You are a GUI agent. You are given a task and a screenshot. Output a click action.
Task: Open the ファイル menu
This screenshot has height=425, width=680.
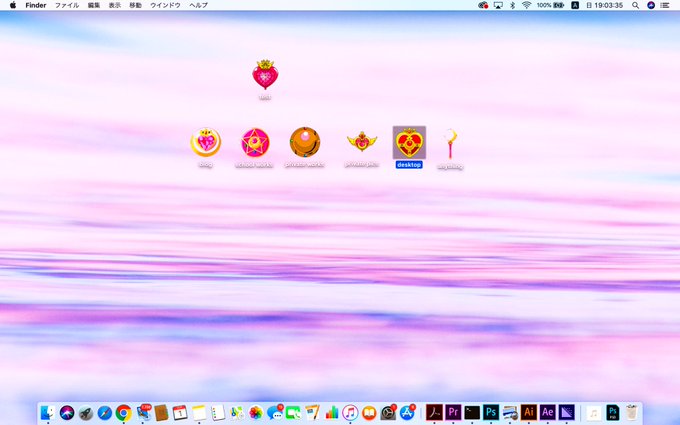point(66,5)
